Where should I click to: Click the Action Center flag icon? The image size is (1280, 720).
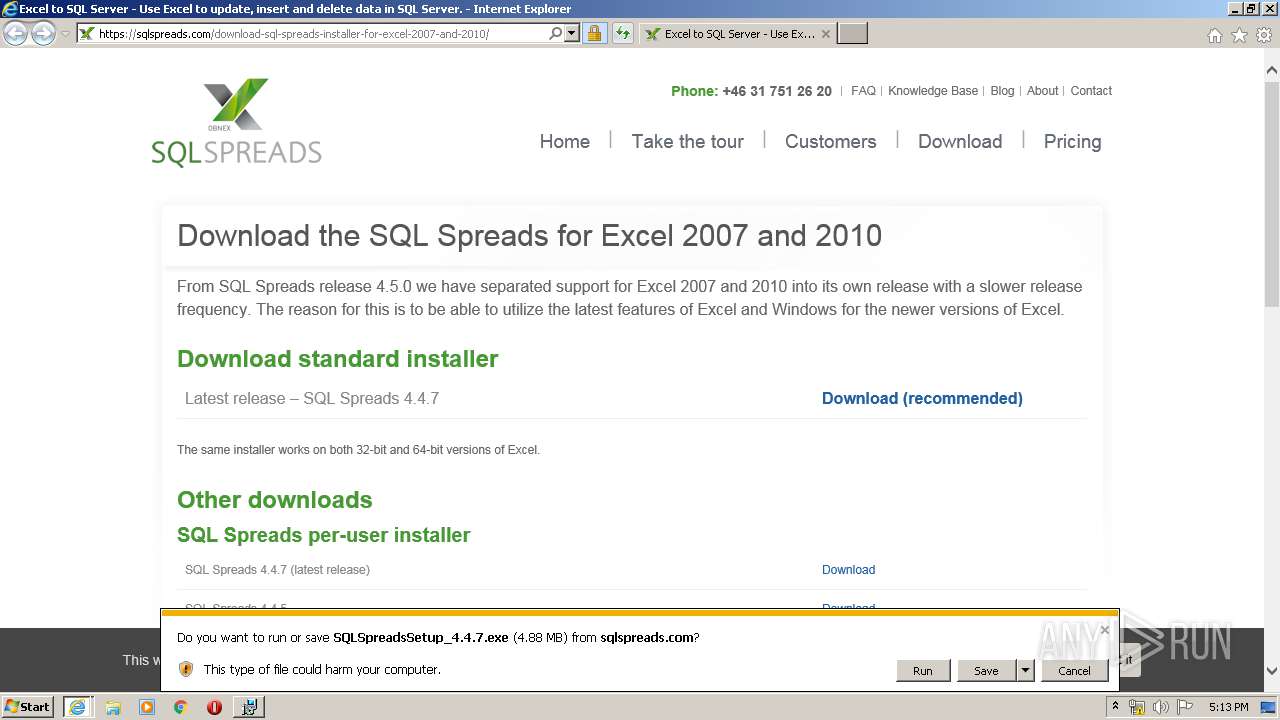[x=1185, y=707]
